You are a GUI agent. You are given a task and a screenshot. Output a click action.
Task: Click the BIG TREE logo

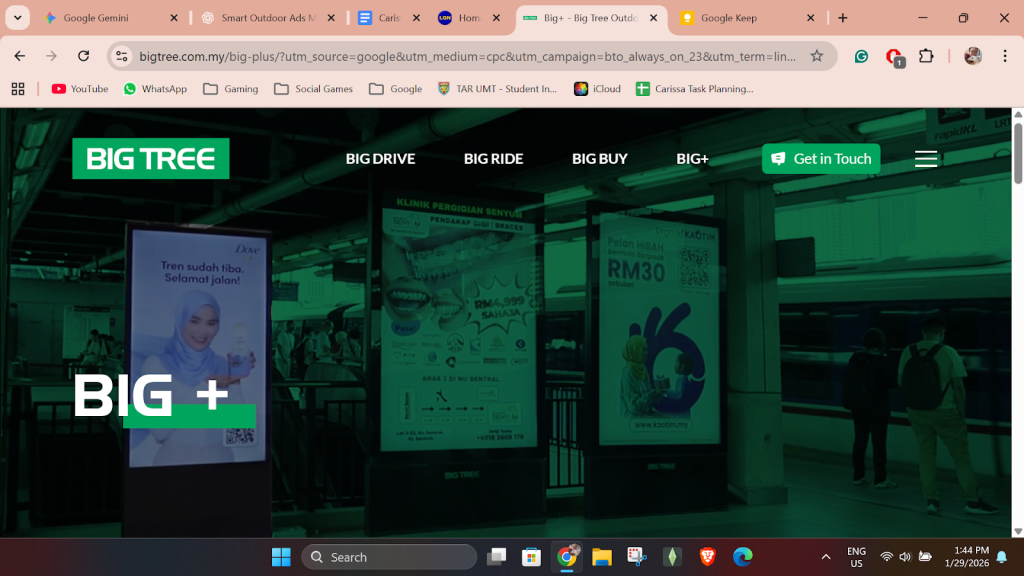point(151,158)
